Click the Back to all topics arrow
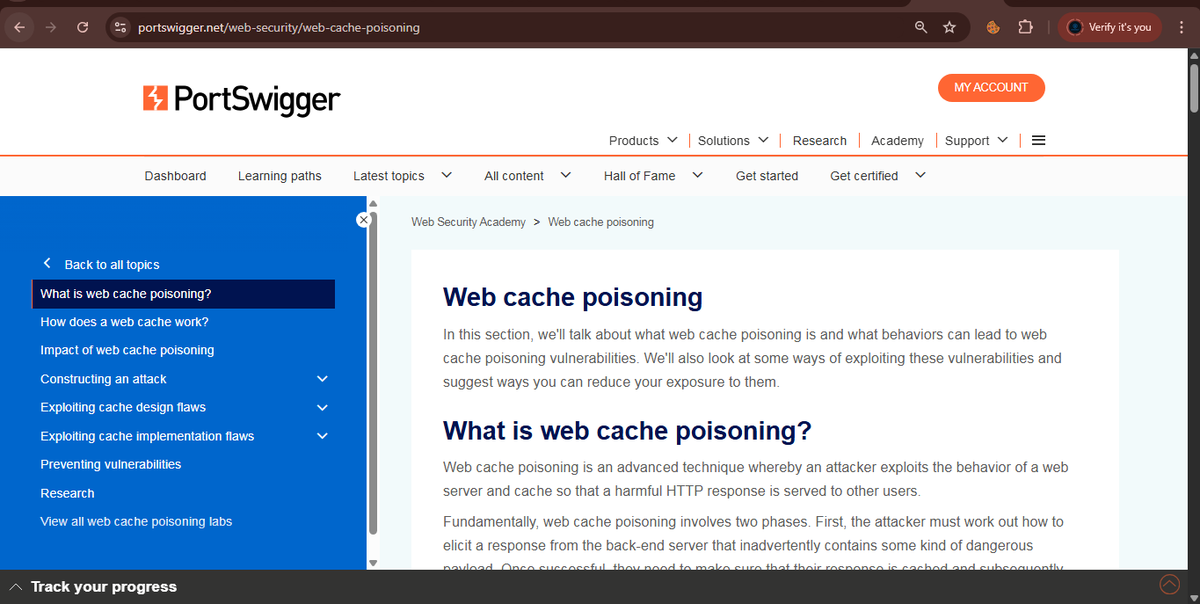 [47, 263]
